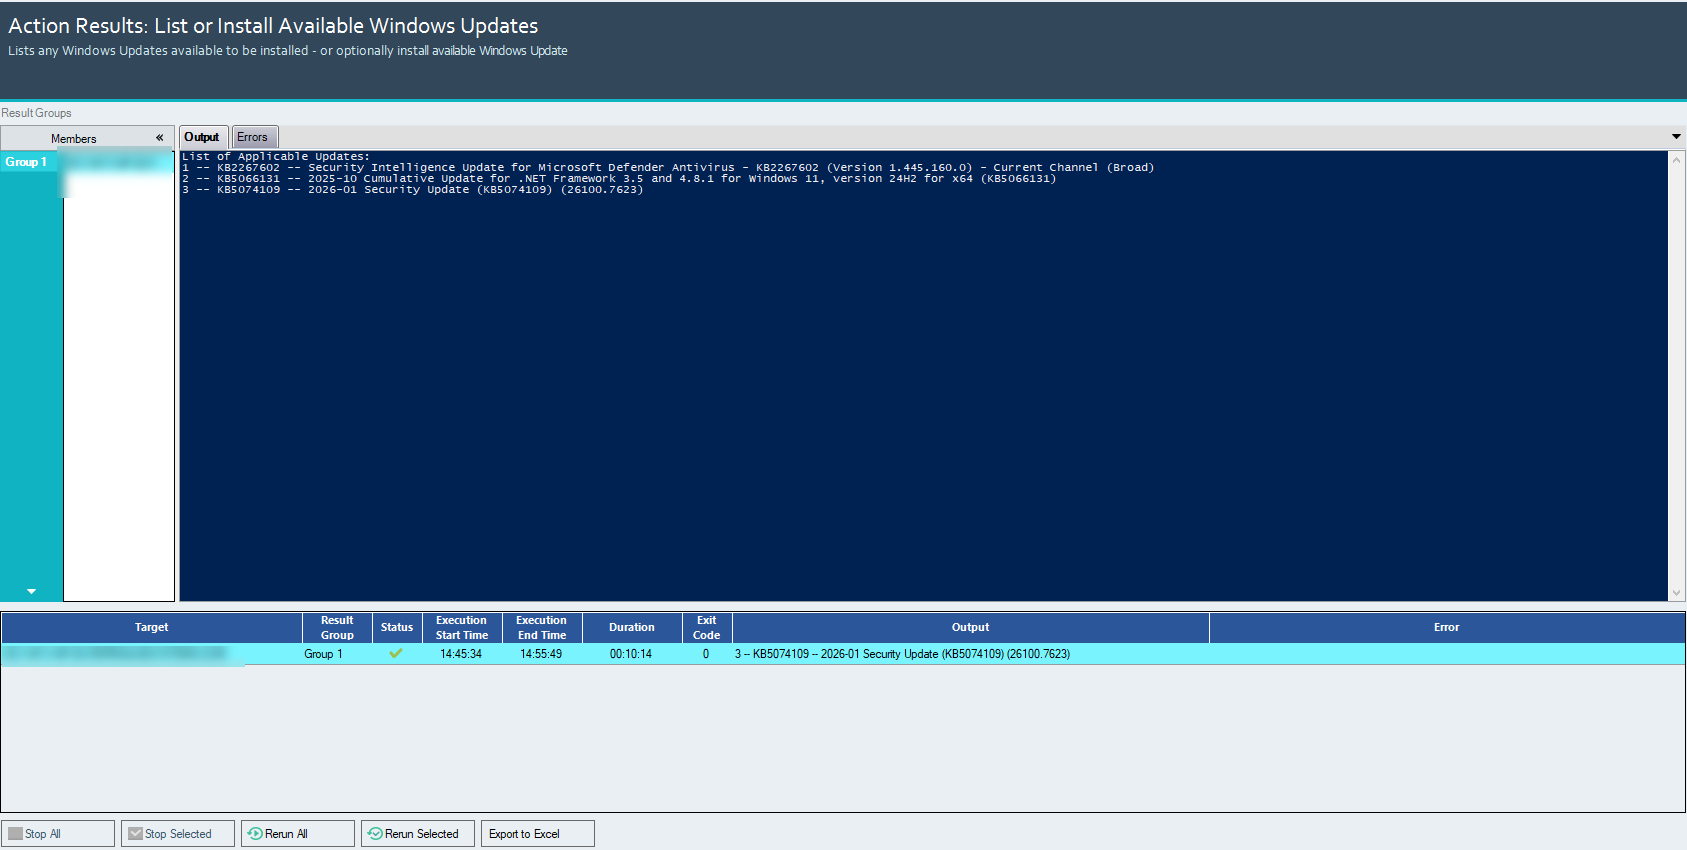The height and width of the screenshot is (850, 1687).
Task: Switch to the Errors tab
Action: point(253,137)
